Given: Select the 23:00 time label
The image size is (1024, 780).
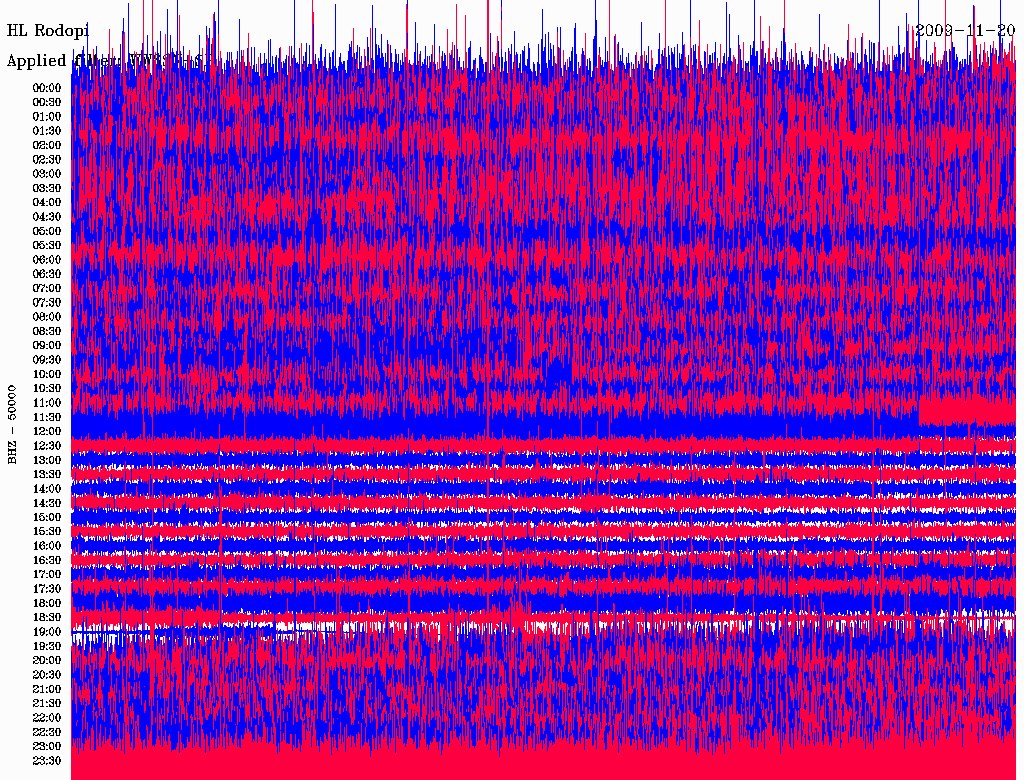Looking at the screenshot, I should pos(47,746).
